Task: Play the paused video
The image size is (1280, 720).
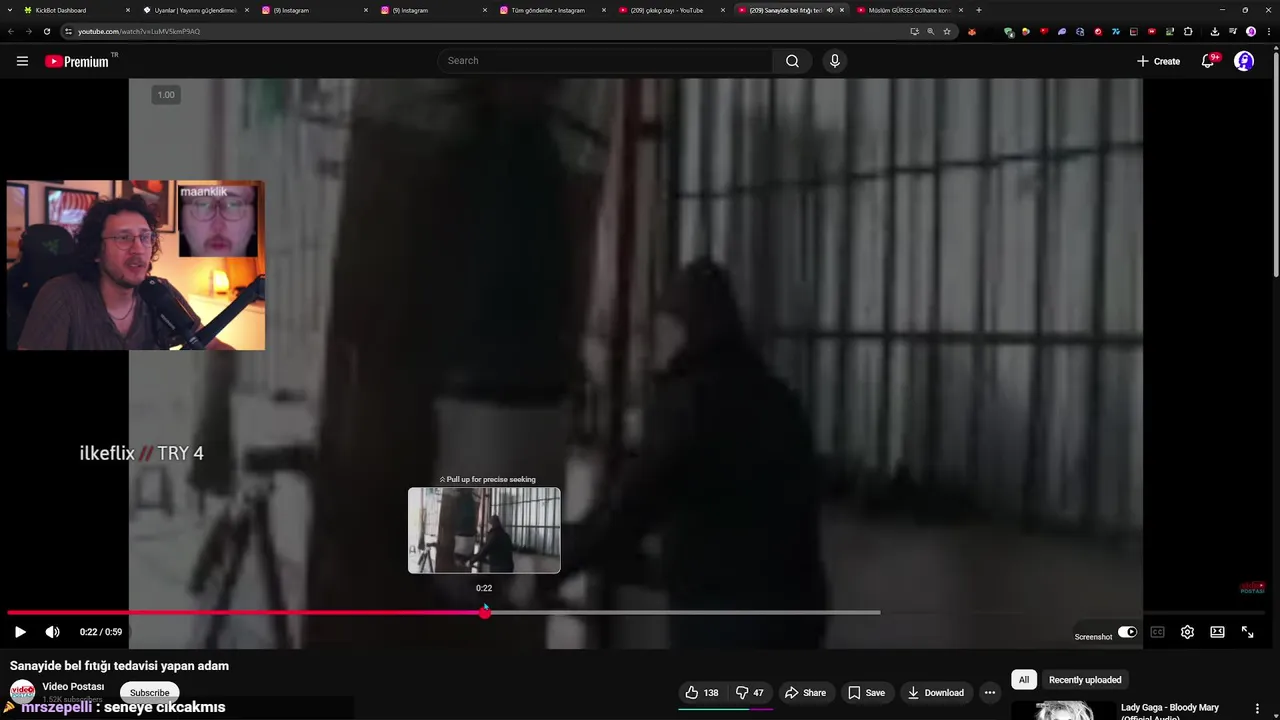Action: (x=20, y=632)
